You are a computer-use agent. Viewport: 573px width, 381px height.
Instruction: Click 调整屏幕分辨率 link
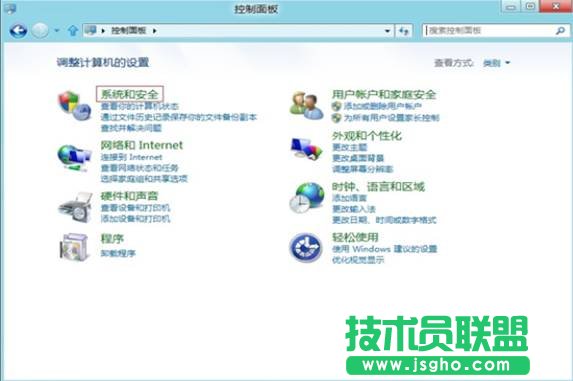point(362,169)
